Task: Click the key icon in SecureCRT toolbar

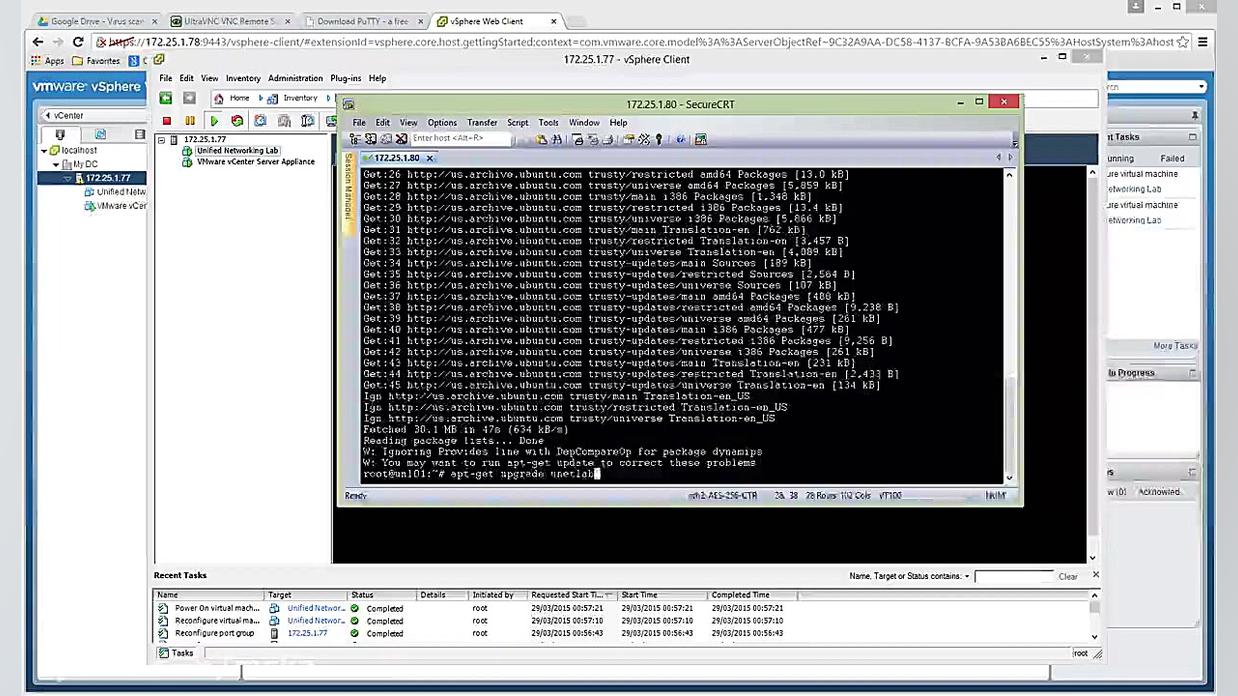Action: tap(658, 139)
